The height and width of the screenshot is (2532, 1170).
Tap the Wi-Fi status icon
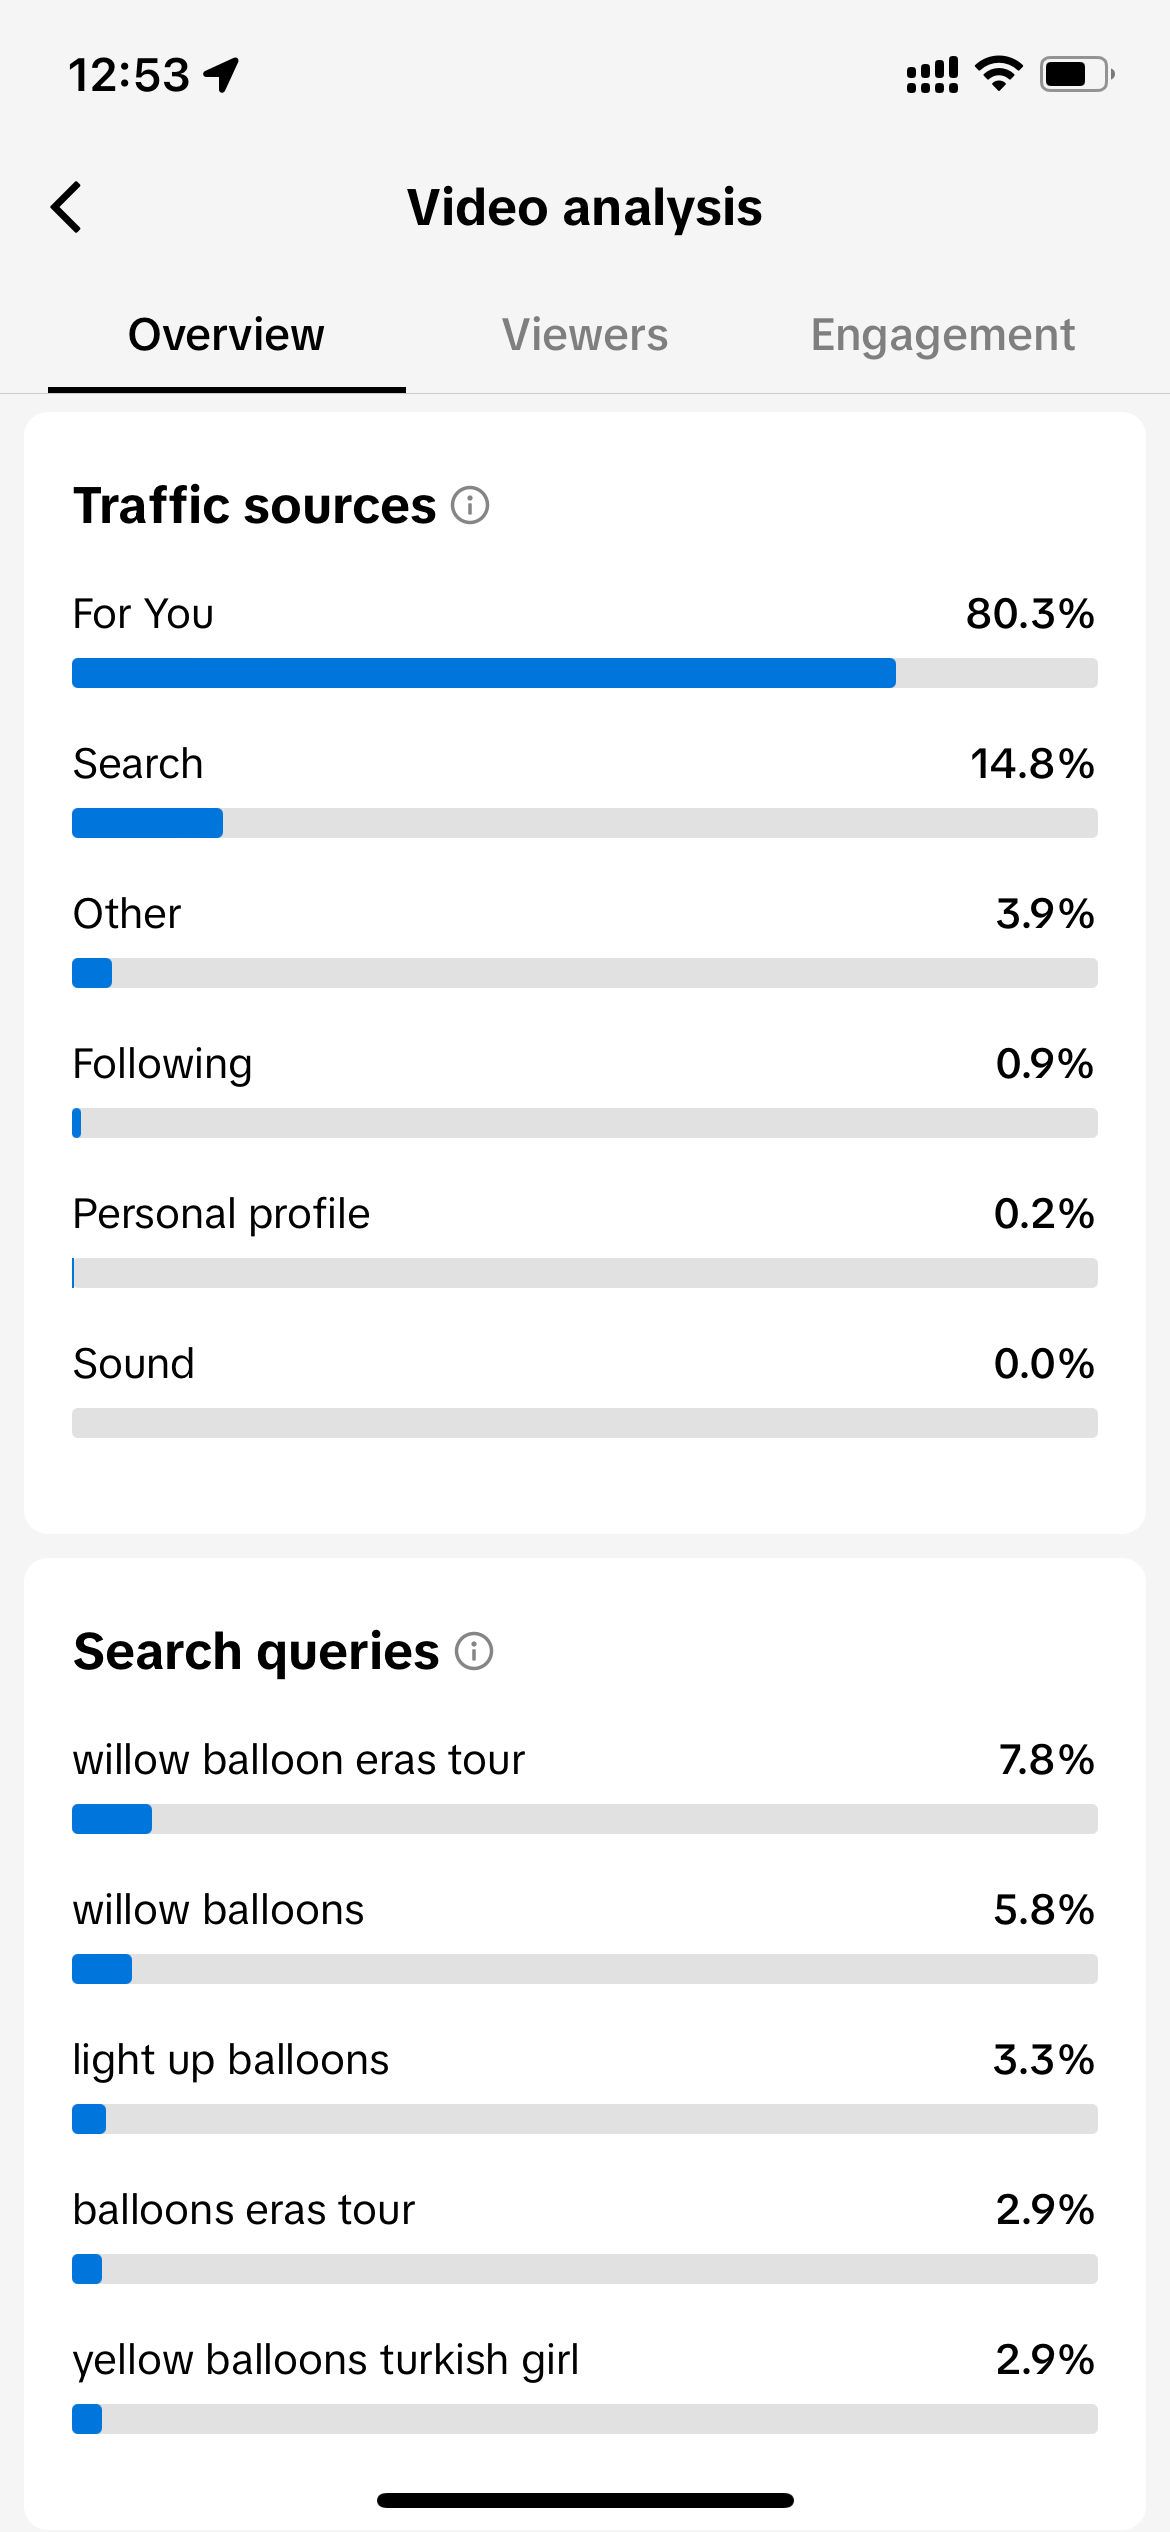pyautogui.click(x=998, y=74)
